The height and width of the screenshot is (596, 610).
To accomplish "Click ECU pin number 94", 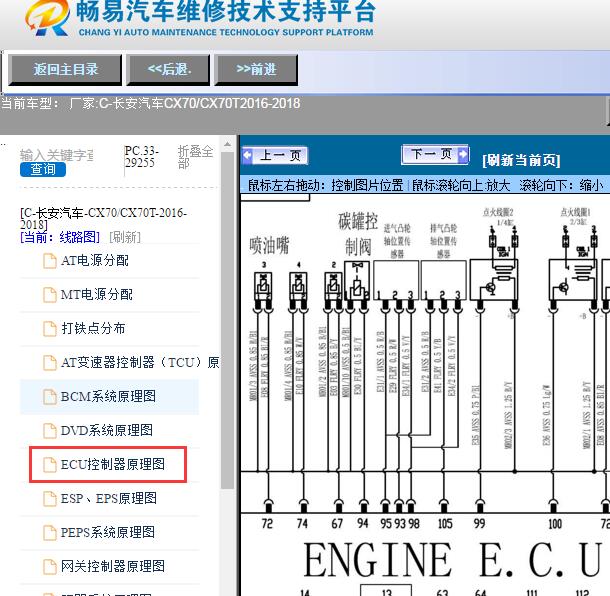I will (363, 524).
